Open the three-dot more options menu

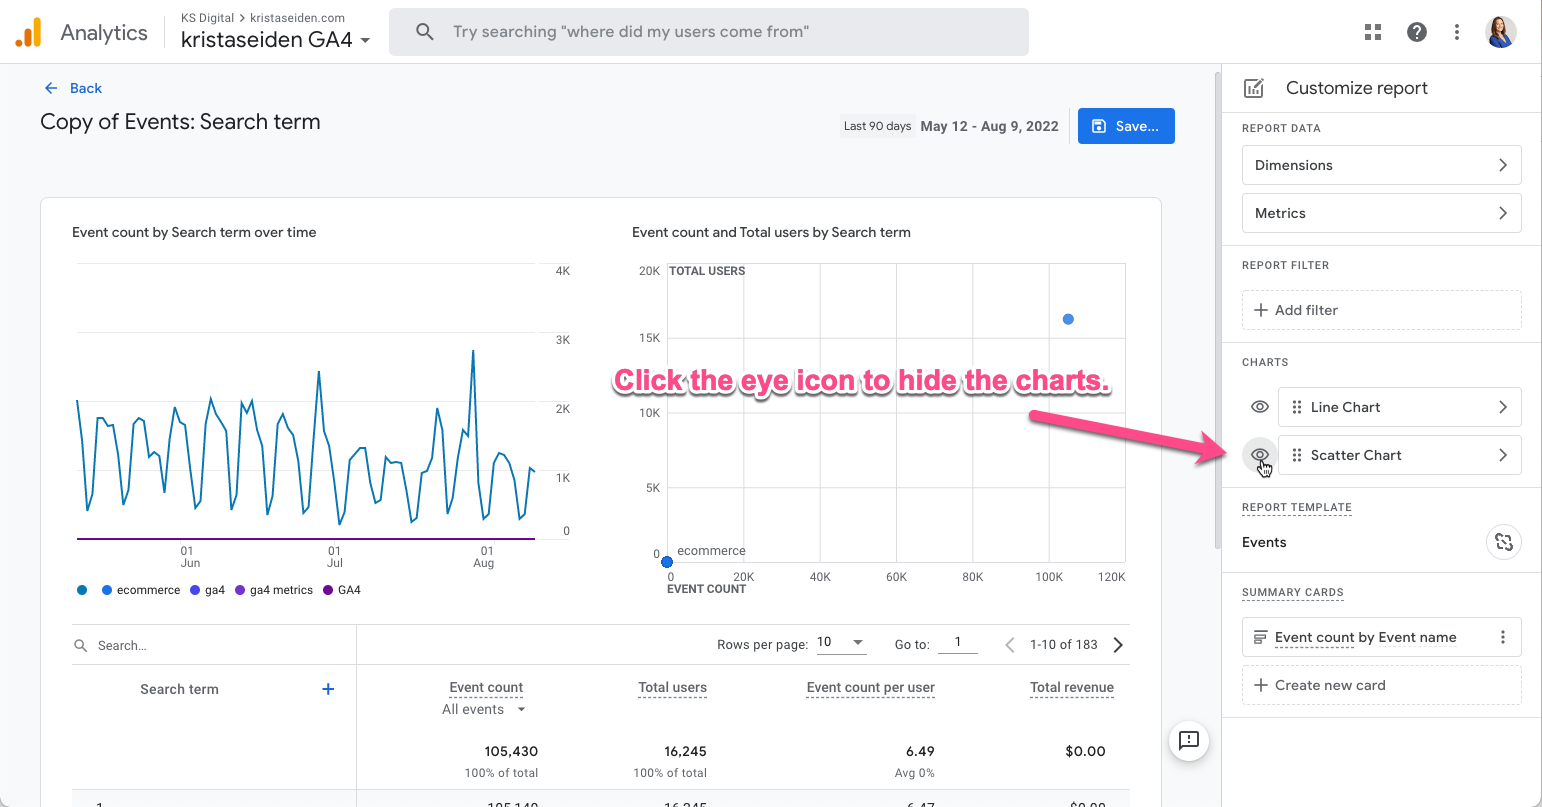(x=1457, y=32)
